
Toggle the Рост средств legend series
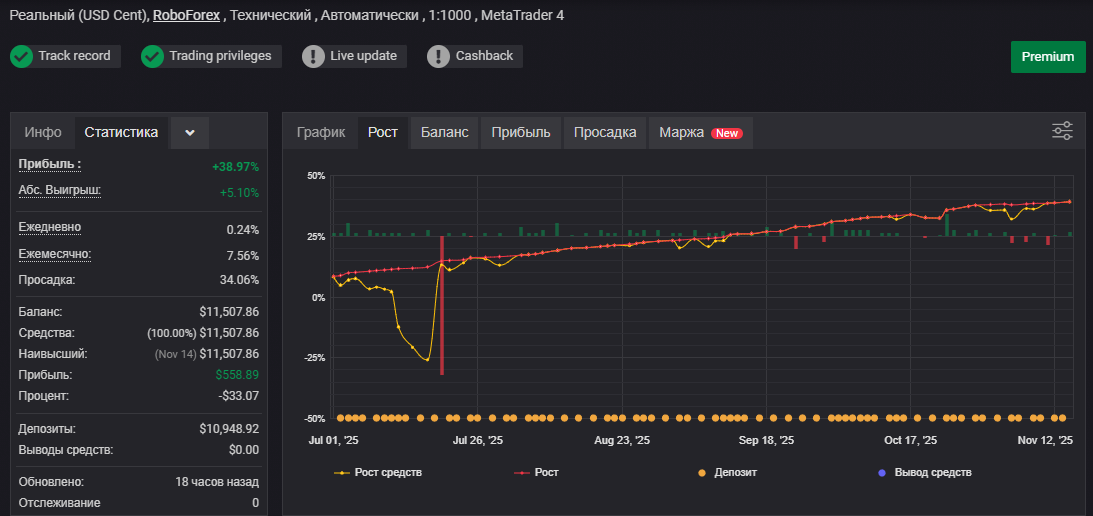378,473
